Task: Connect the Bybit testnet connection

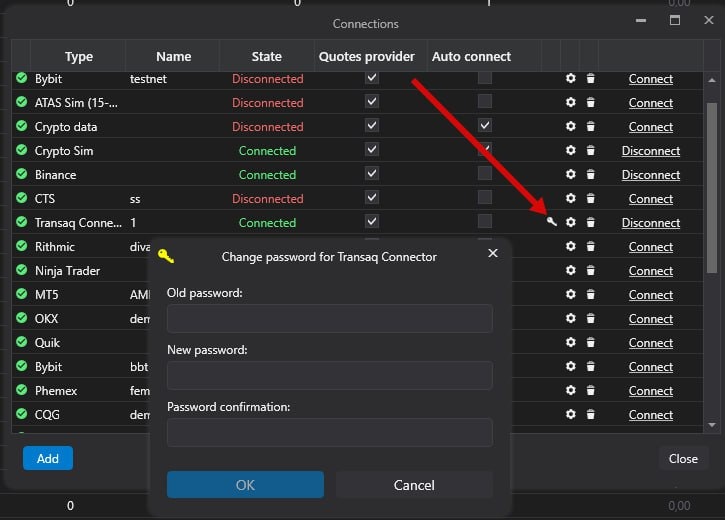Action: (651, 79)
